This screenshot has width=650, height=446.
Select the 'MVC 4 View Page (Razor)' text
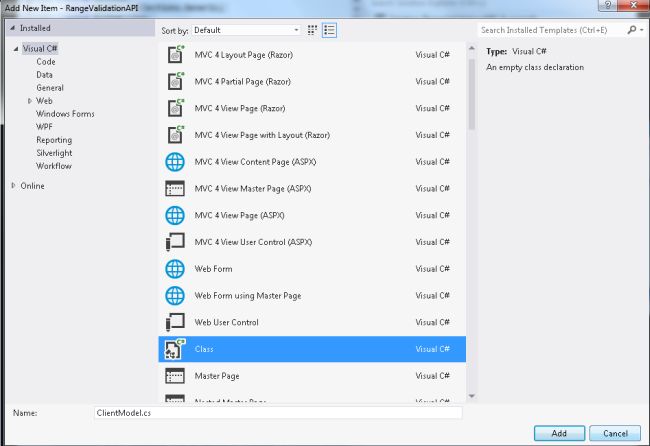(x=240, y=109)
